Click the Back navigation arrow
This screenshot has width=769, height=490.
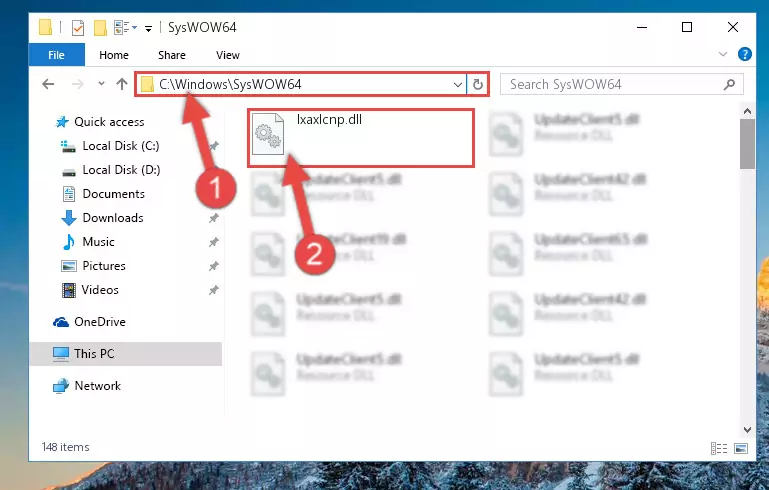pyautogui.click(x=48, y=84)
